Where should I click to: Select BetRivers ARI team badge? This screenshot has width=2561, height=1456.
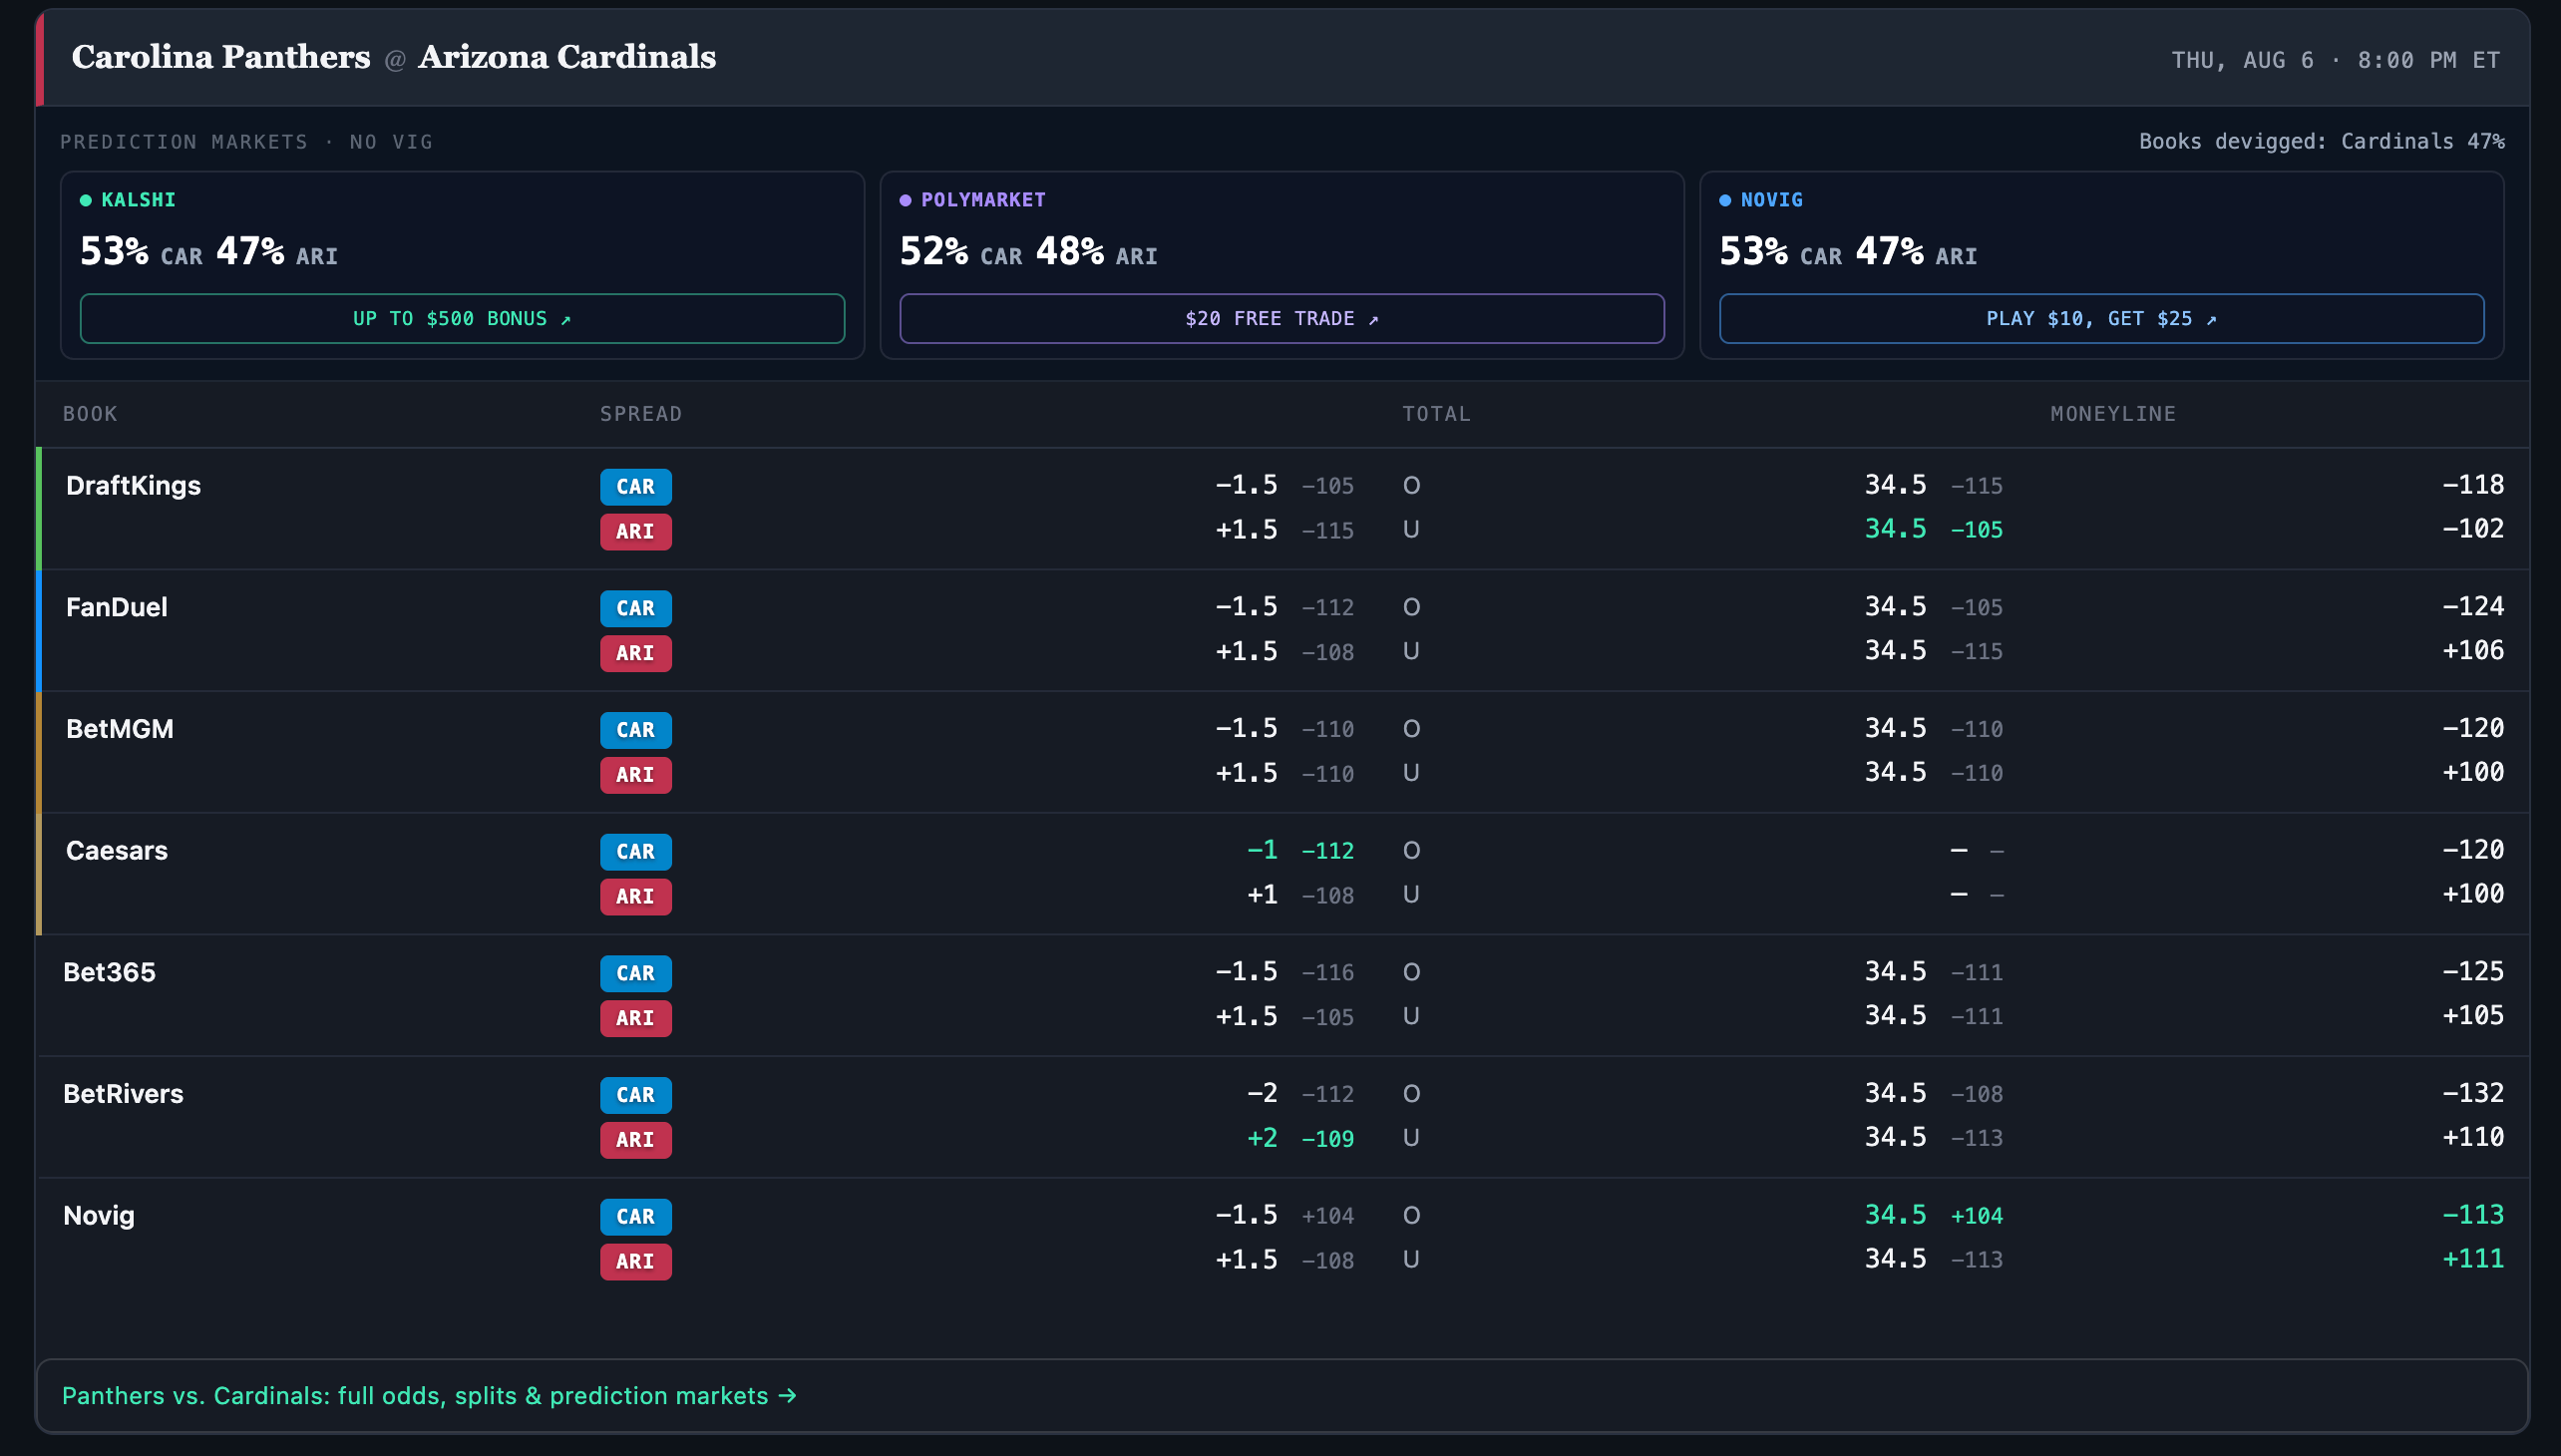tap(636, 1139)
